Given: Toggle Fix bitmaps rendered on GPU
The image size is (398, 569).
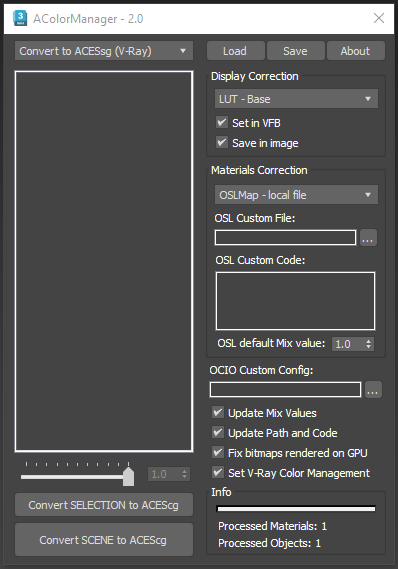Looking at the screenshot, I should point(218,452).
